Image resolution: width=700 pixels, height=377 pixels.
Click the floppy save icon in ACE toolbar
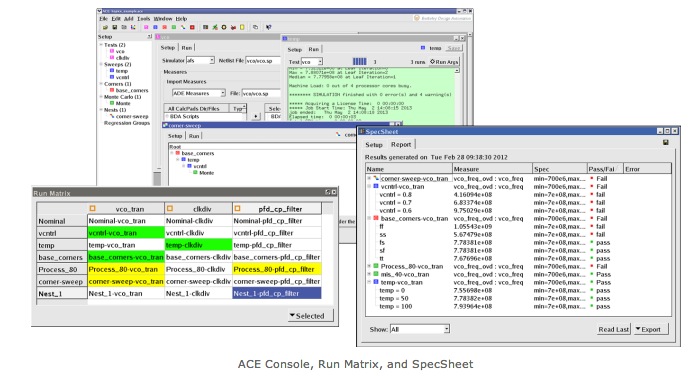[x=115, y=27]
